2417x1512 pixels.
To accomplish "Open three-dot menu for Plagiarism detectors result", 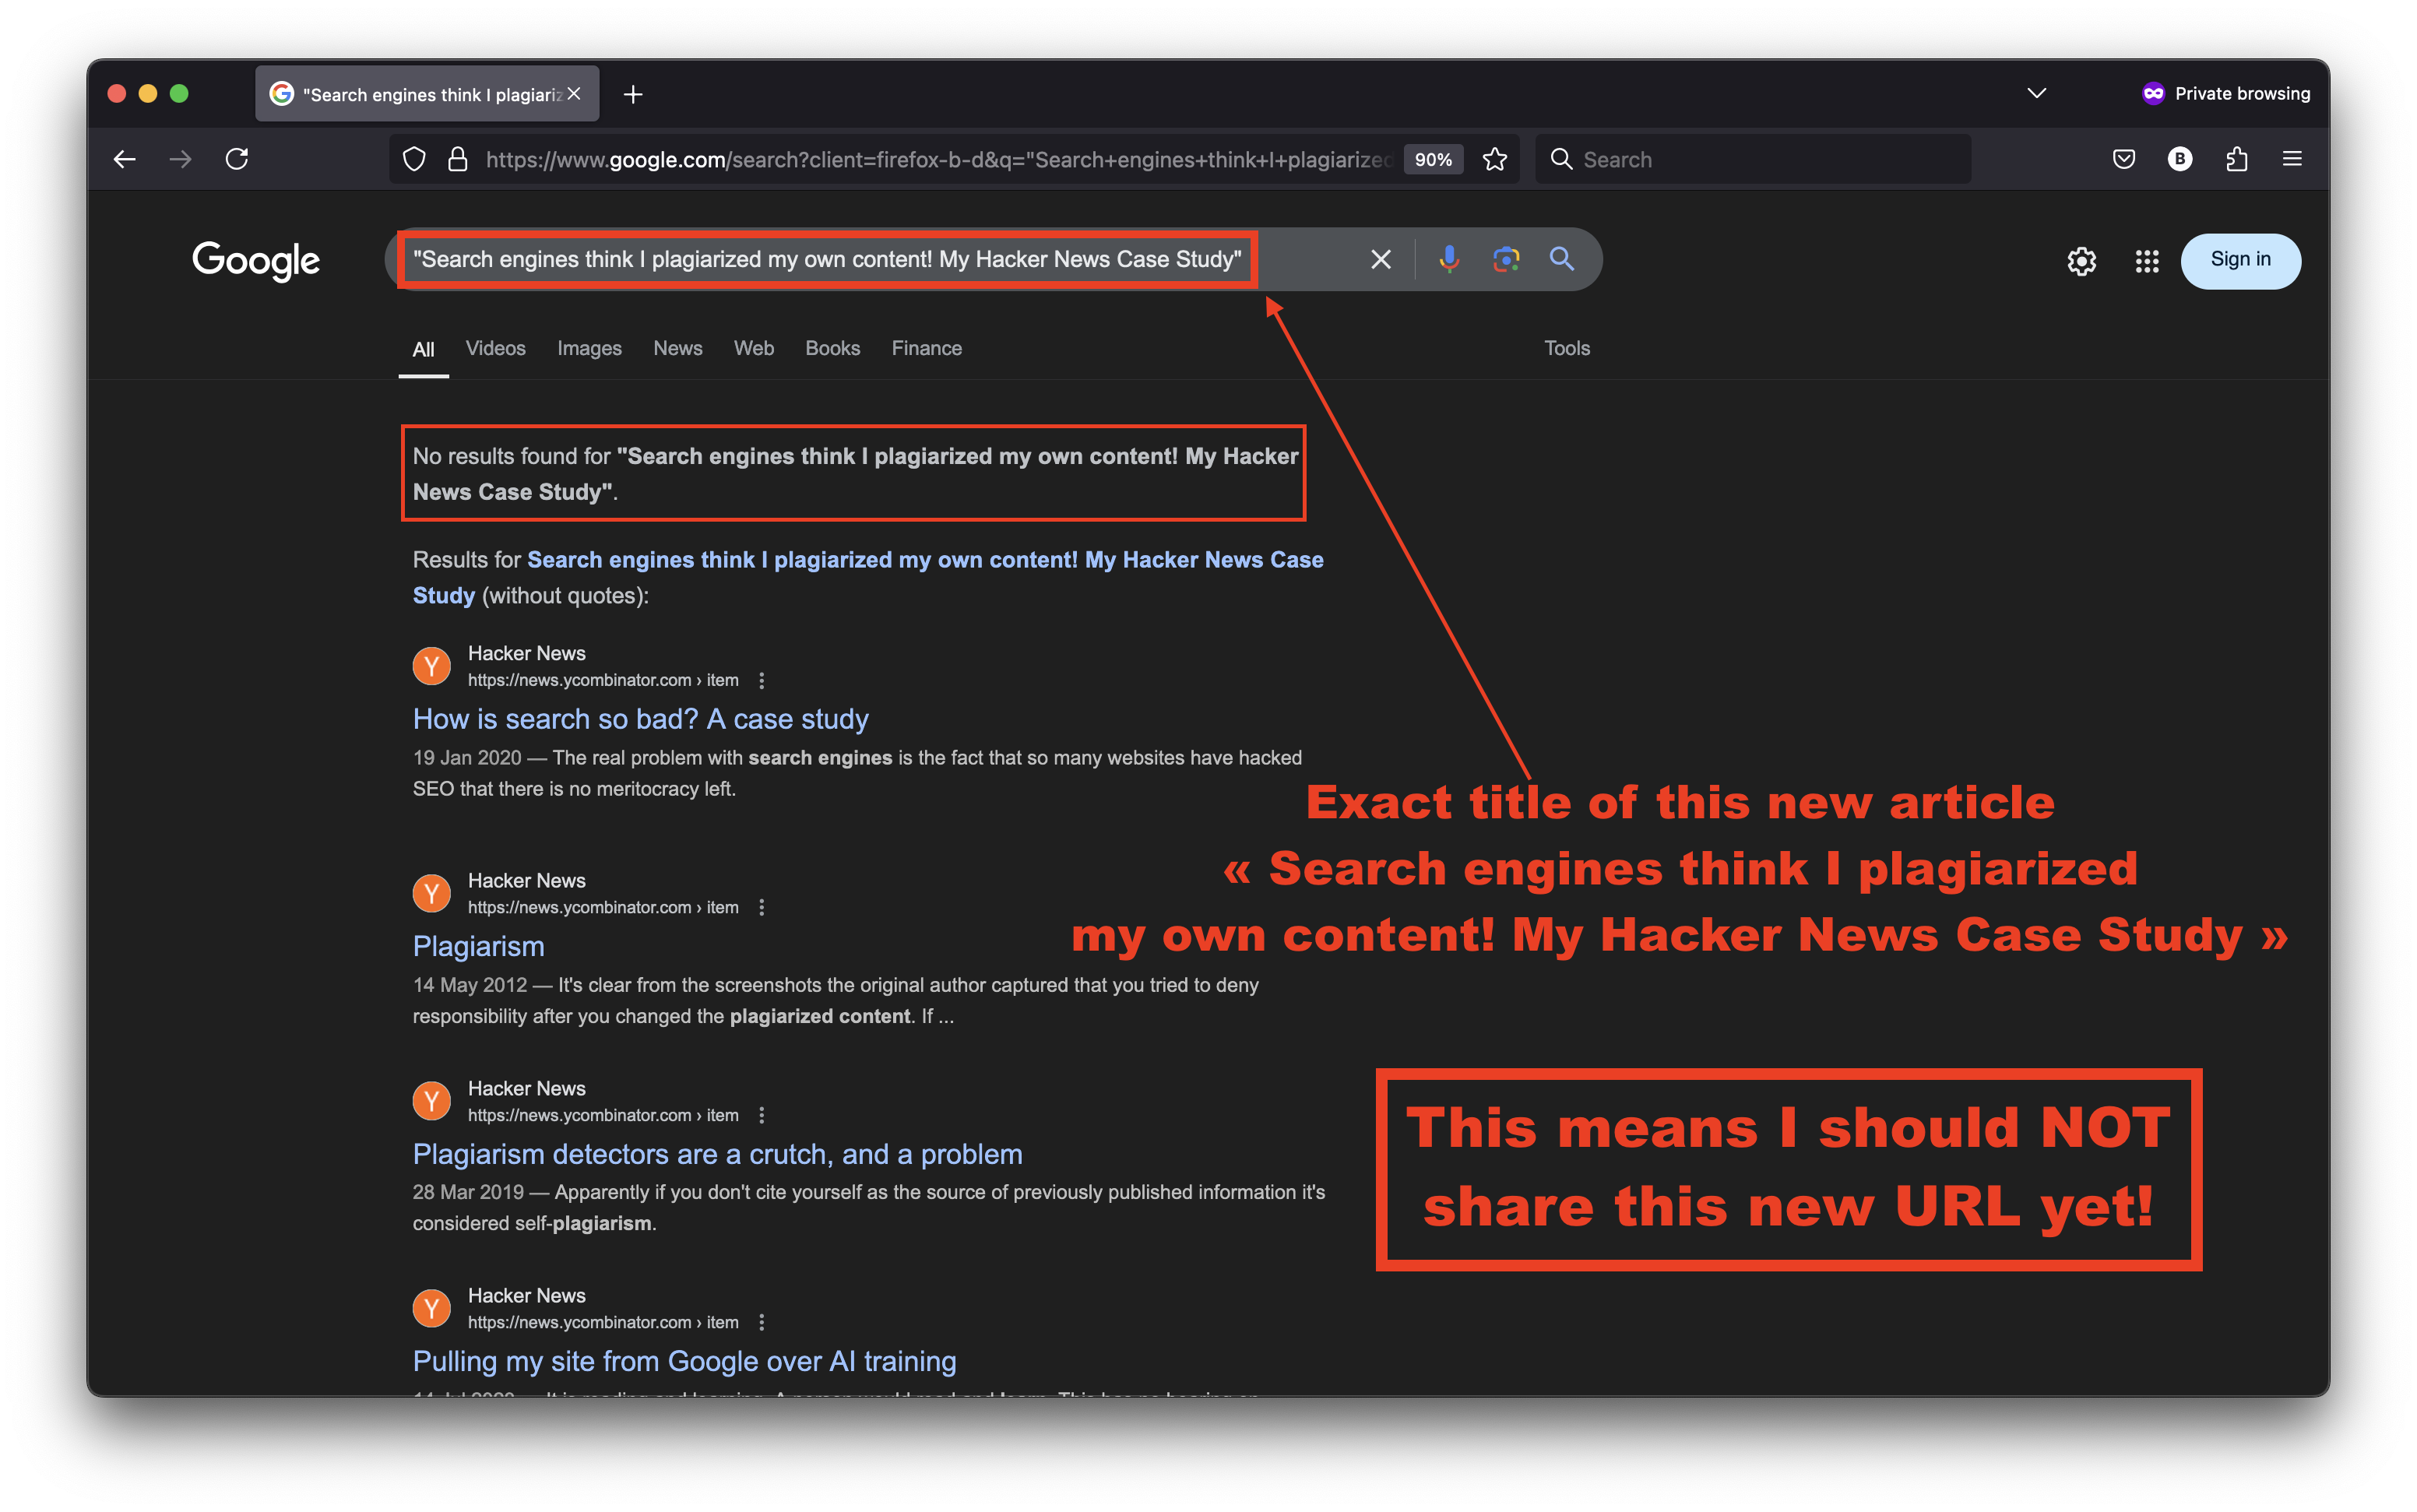I will [762, 1115].
